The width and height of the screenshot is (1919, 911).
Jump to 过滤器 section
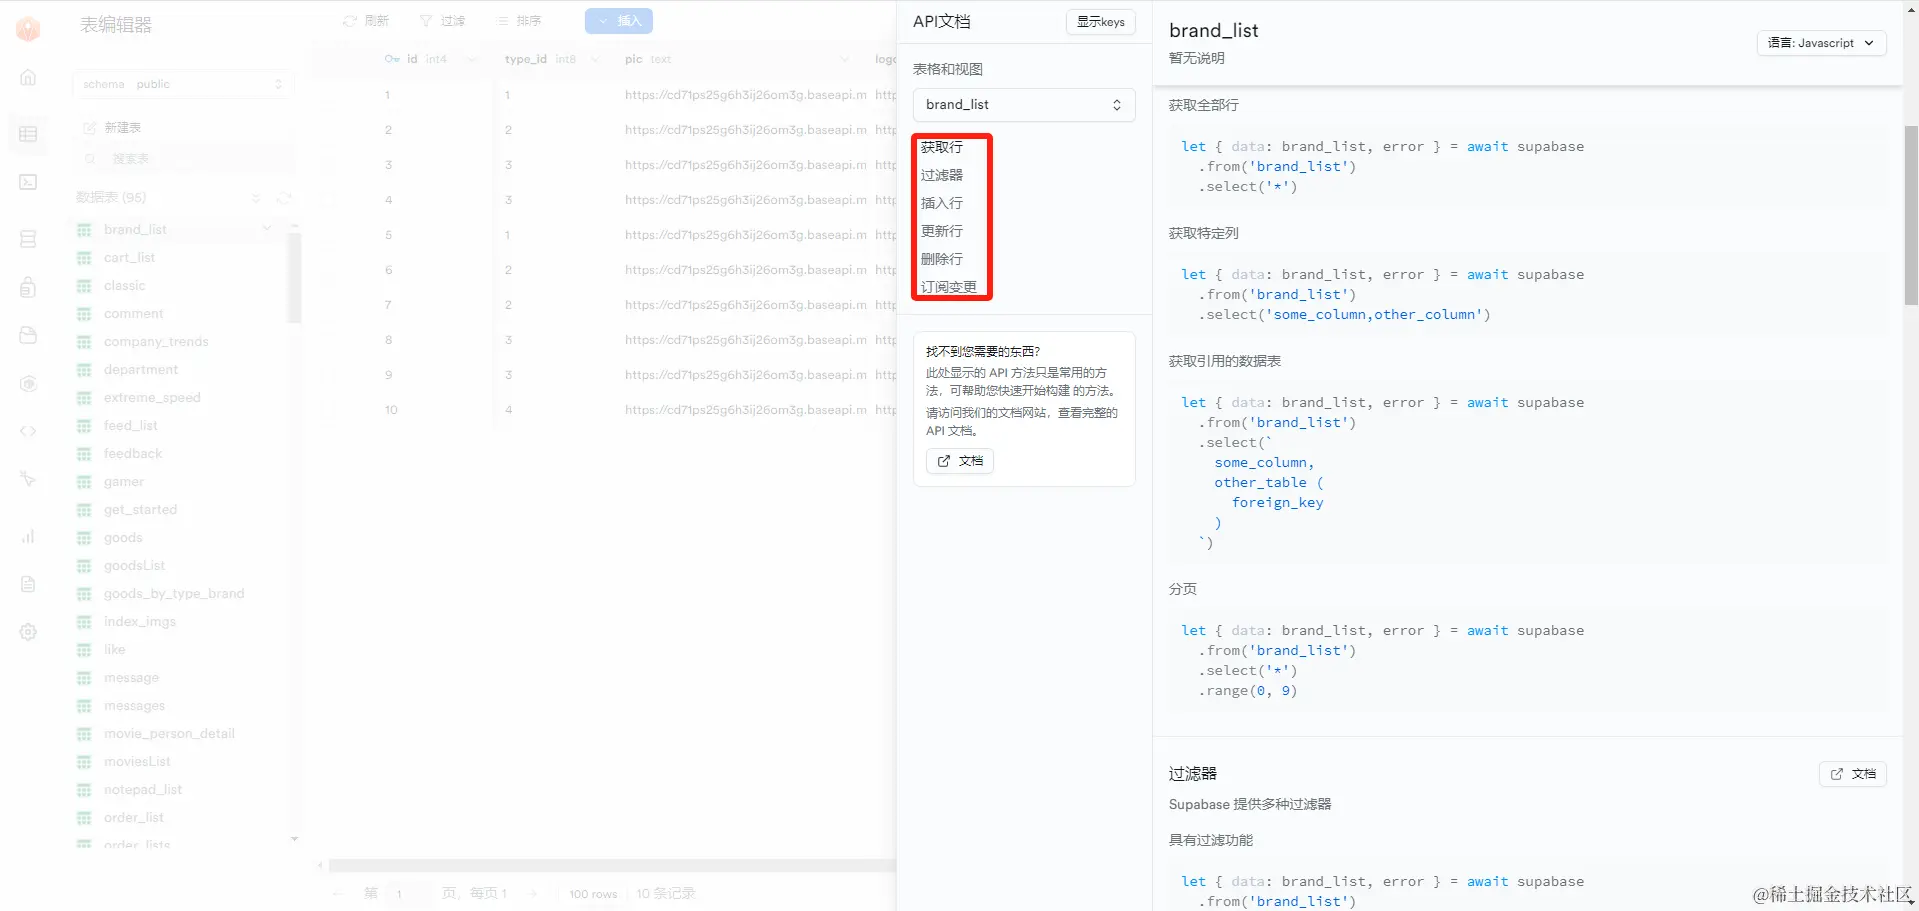pos(942,175)
